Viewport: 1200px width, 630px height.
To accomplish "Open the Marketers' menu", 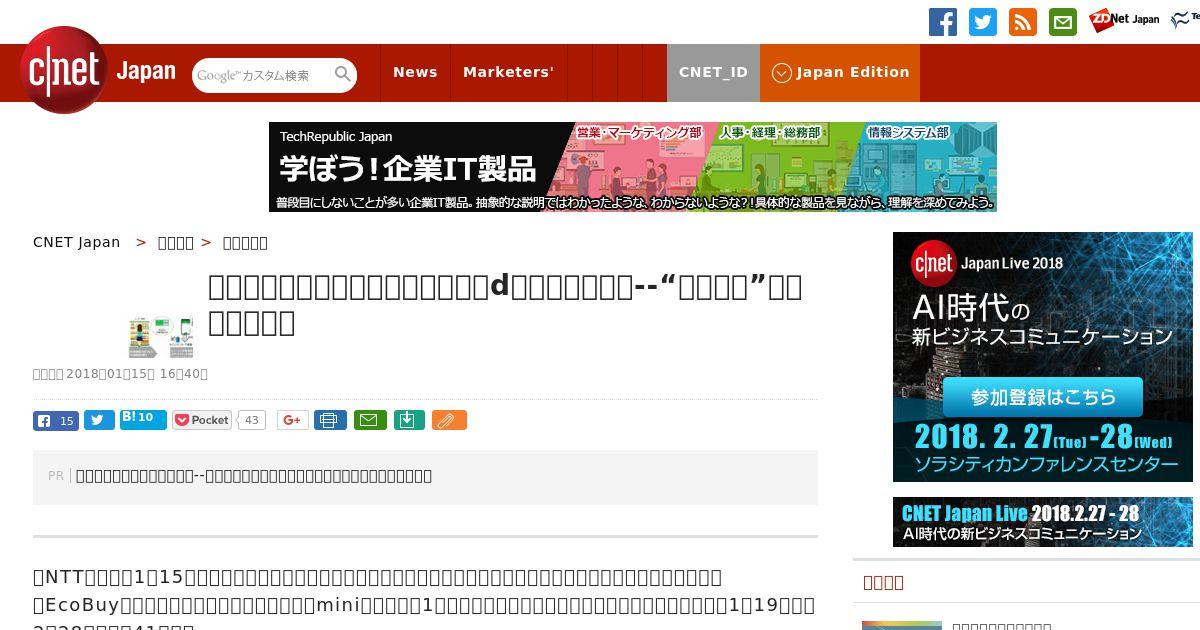I will point(508,72).
